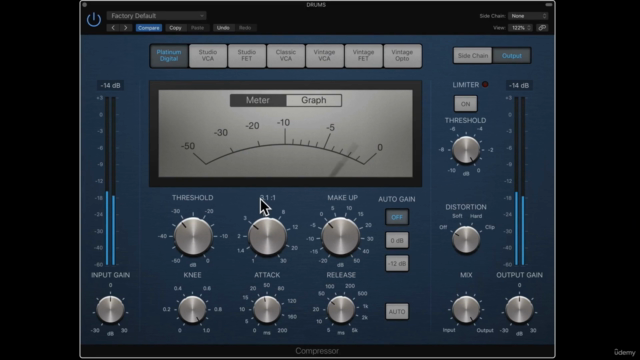The height and width of the screenshot is (360, 640).
Task: Click the Make Up gain knob
Action: [x=340, y=236]
